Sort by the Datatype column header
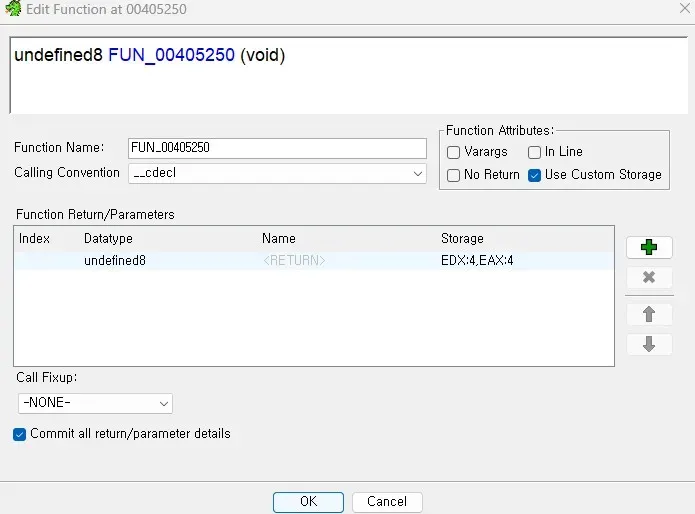 pyautogui.click(x=108, y=239)
